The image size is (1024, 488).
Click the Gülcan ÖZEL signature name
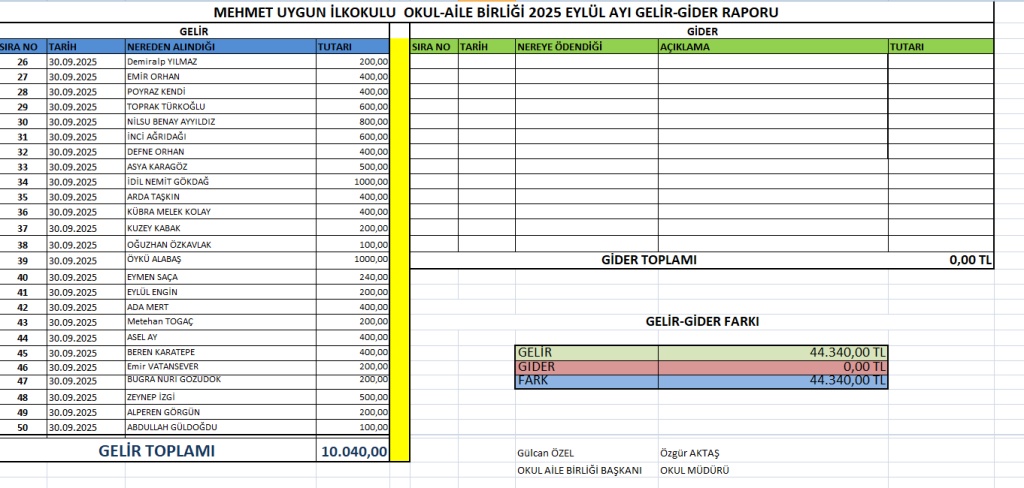[546, 453]
